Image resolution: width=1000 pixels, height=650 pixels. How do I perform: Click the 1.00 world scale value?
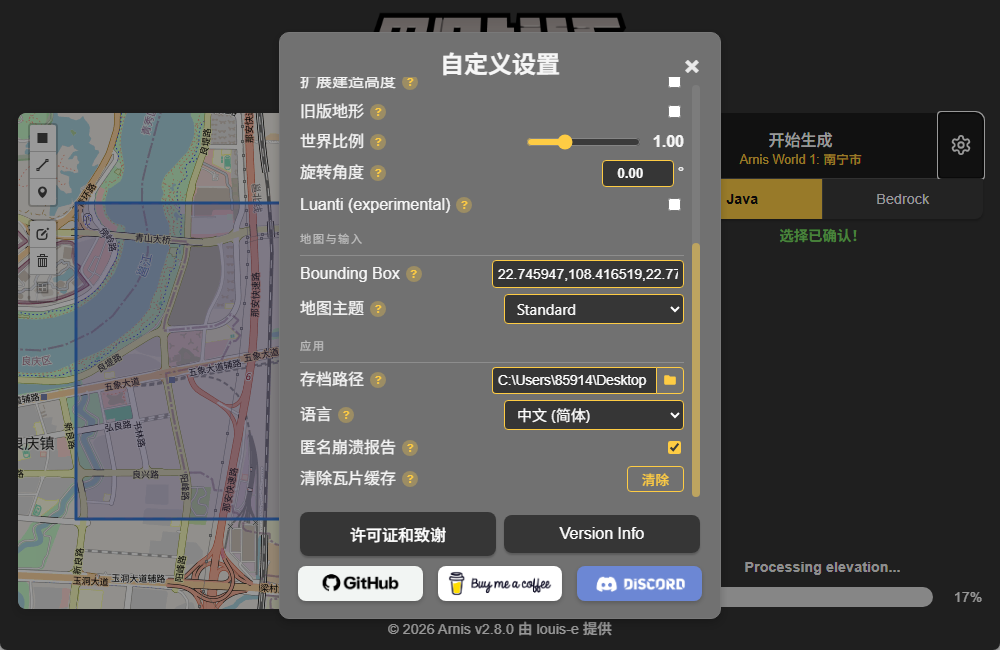668,142
